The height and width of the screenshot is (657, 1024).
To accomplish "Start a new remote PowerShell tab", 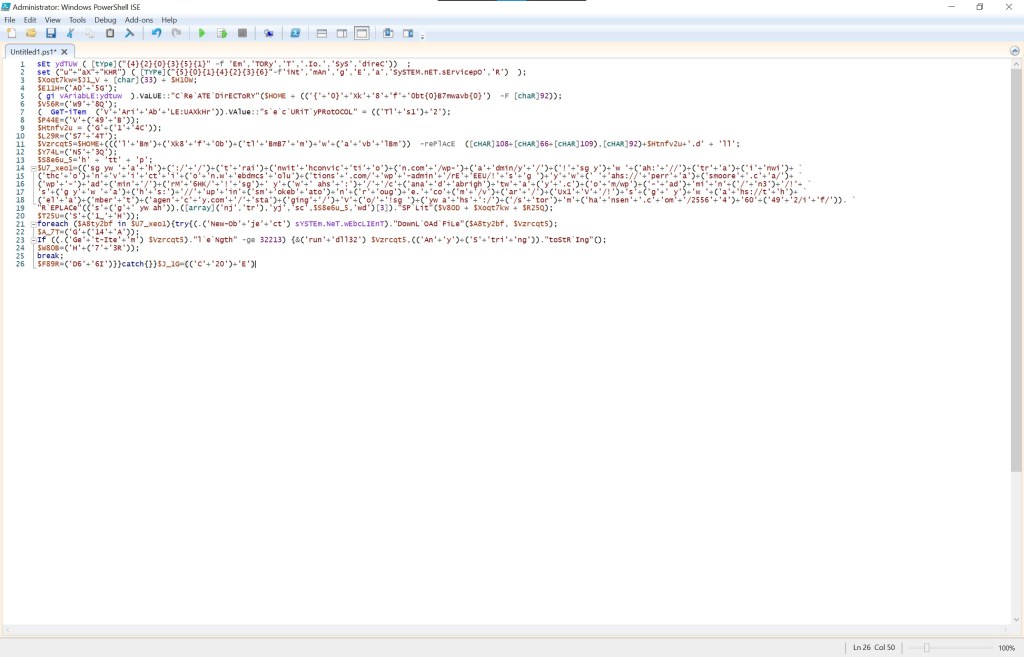I will pyautogui.click(x=269, y=33).
